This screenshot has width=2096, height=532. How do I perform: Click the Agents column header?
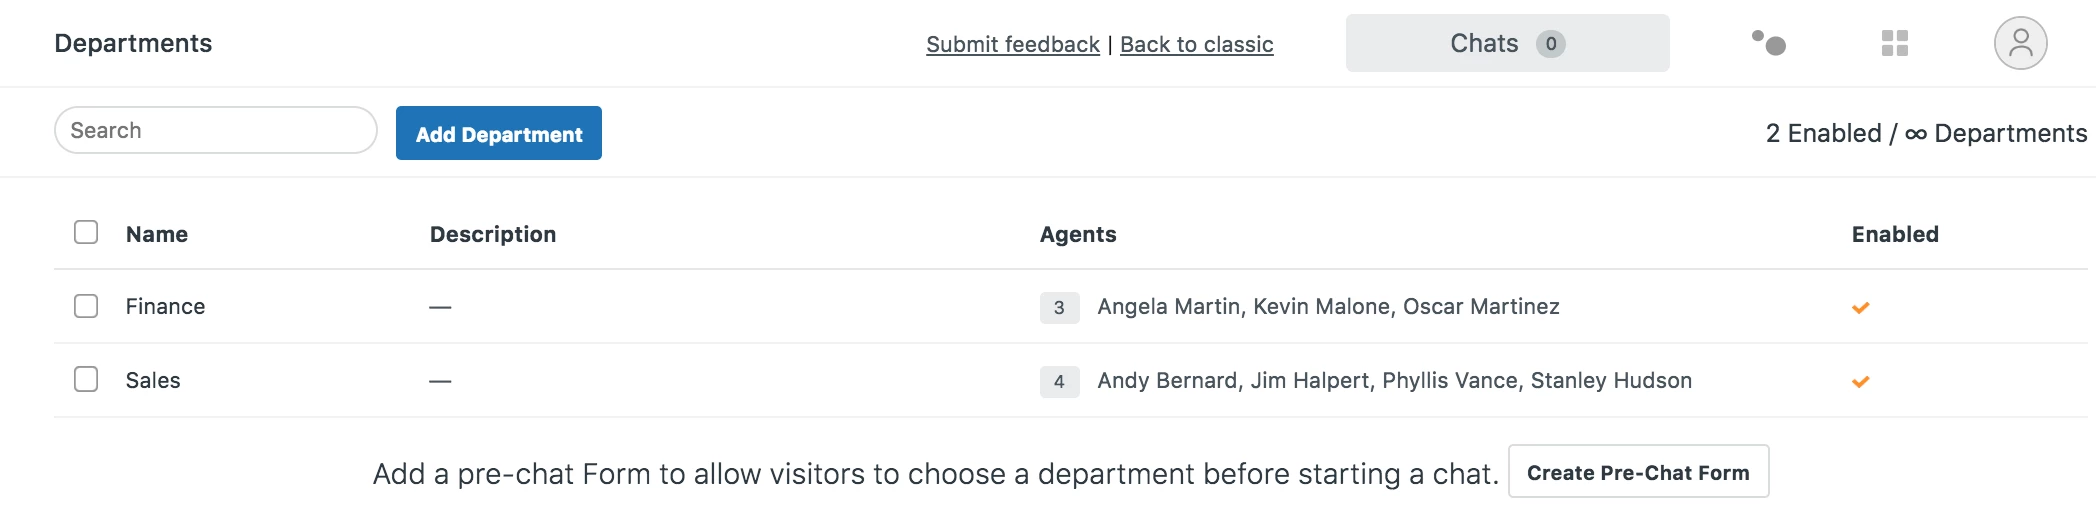pos(1077,234)
